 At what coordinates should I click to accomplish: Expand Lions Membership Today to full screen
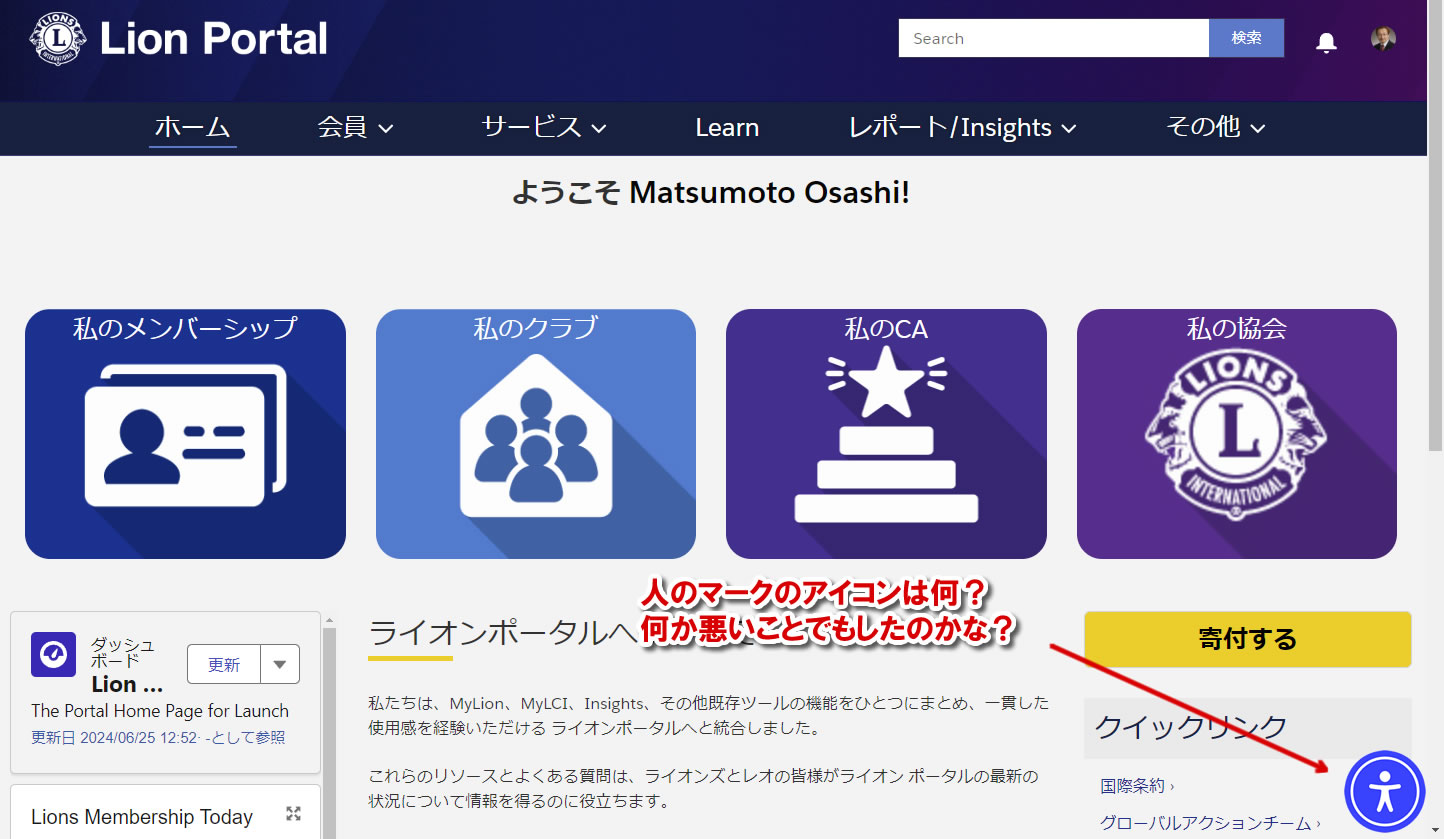tap(292, 813)
